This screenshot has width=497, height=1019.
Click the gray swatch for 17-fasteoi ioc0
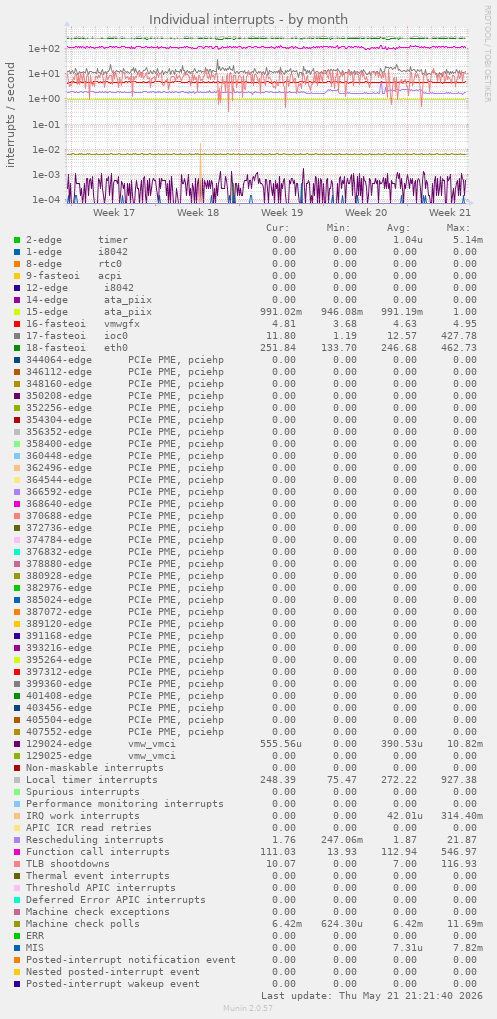click(17, 336)
